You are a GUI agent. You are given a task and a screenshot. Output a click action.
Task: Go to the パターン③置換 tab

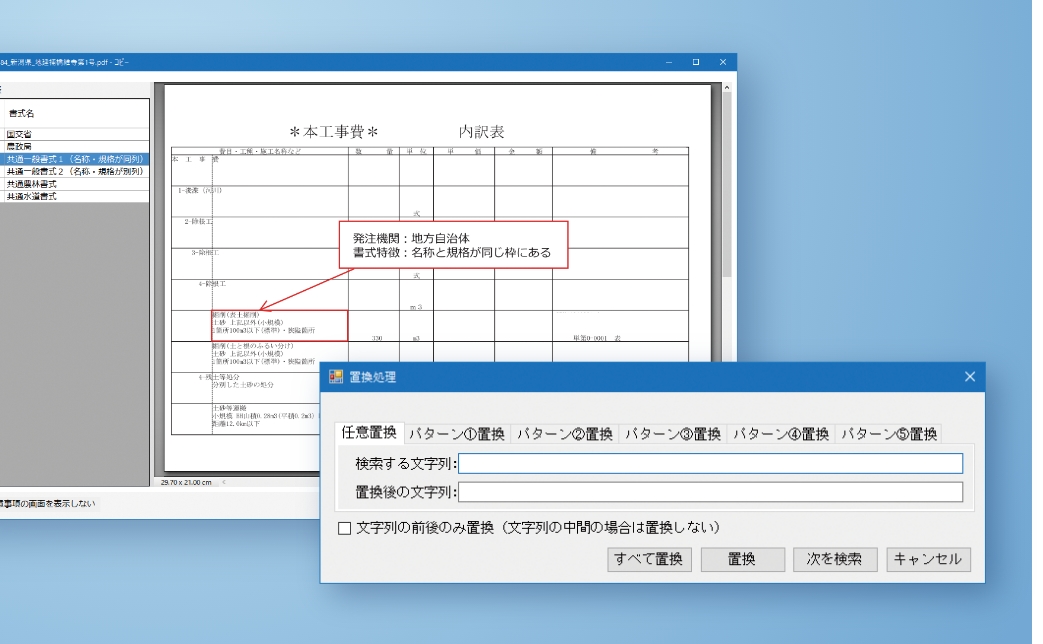671,434
